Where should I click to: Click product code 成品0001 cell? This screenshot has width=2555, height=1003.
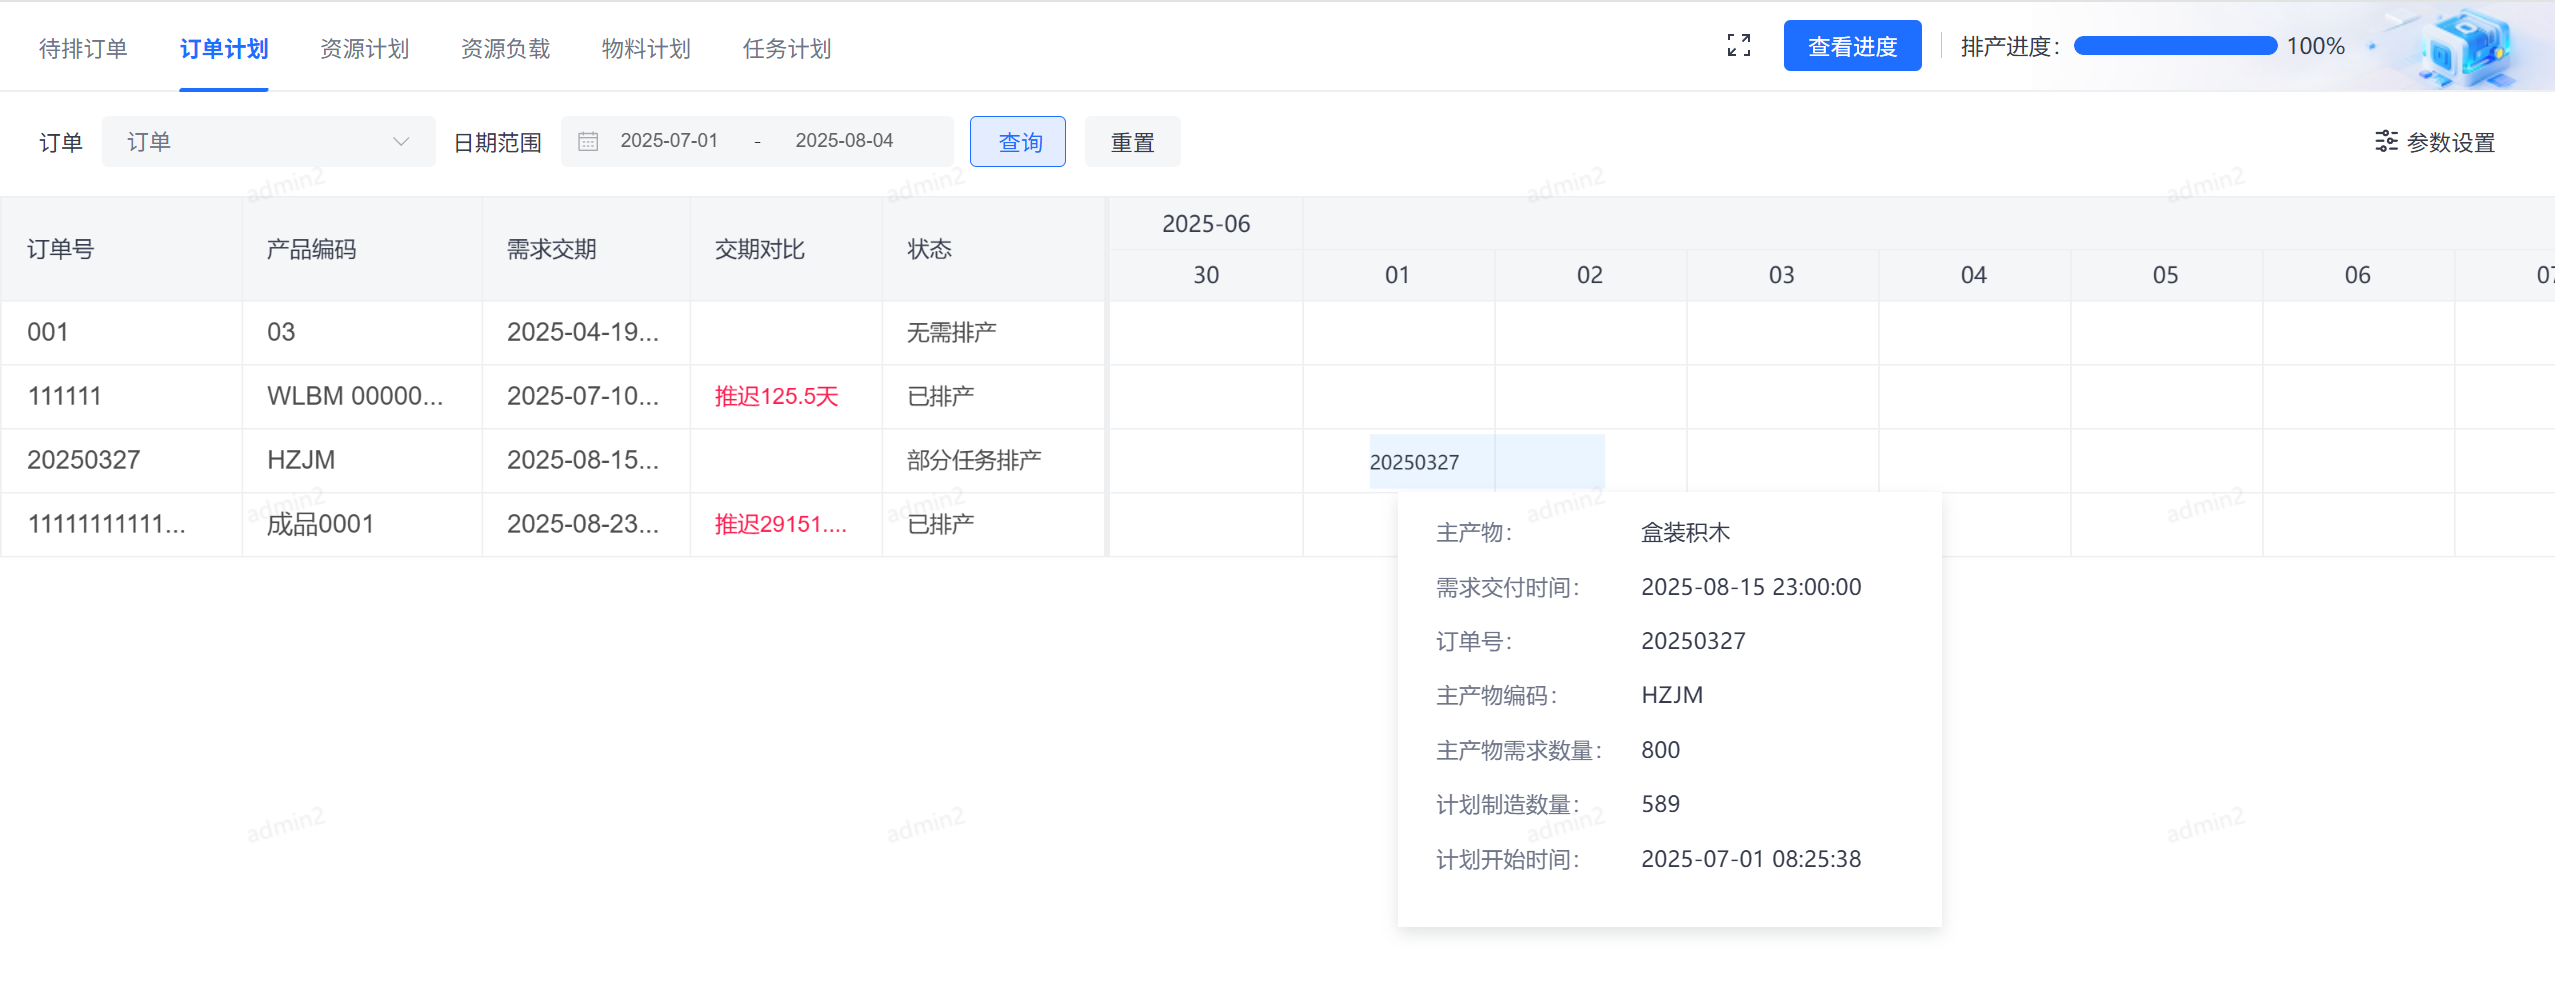coord(362,524)
